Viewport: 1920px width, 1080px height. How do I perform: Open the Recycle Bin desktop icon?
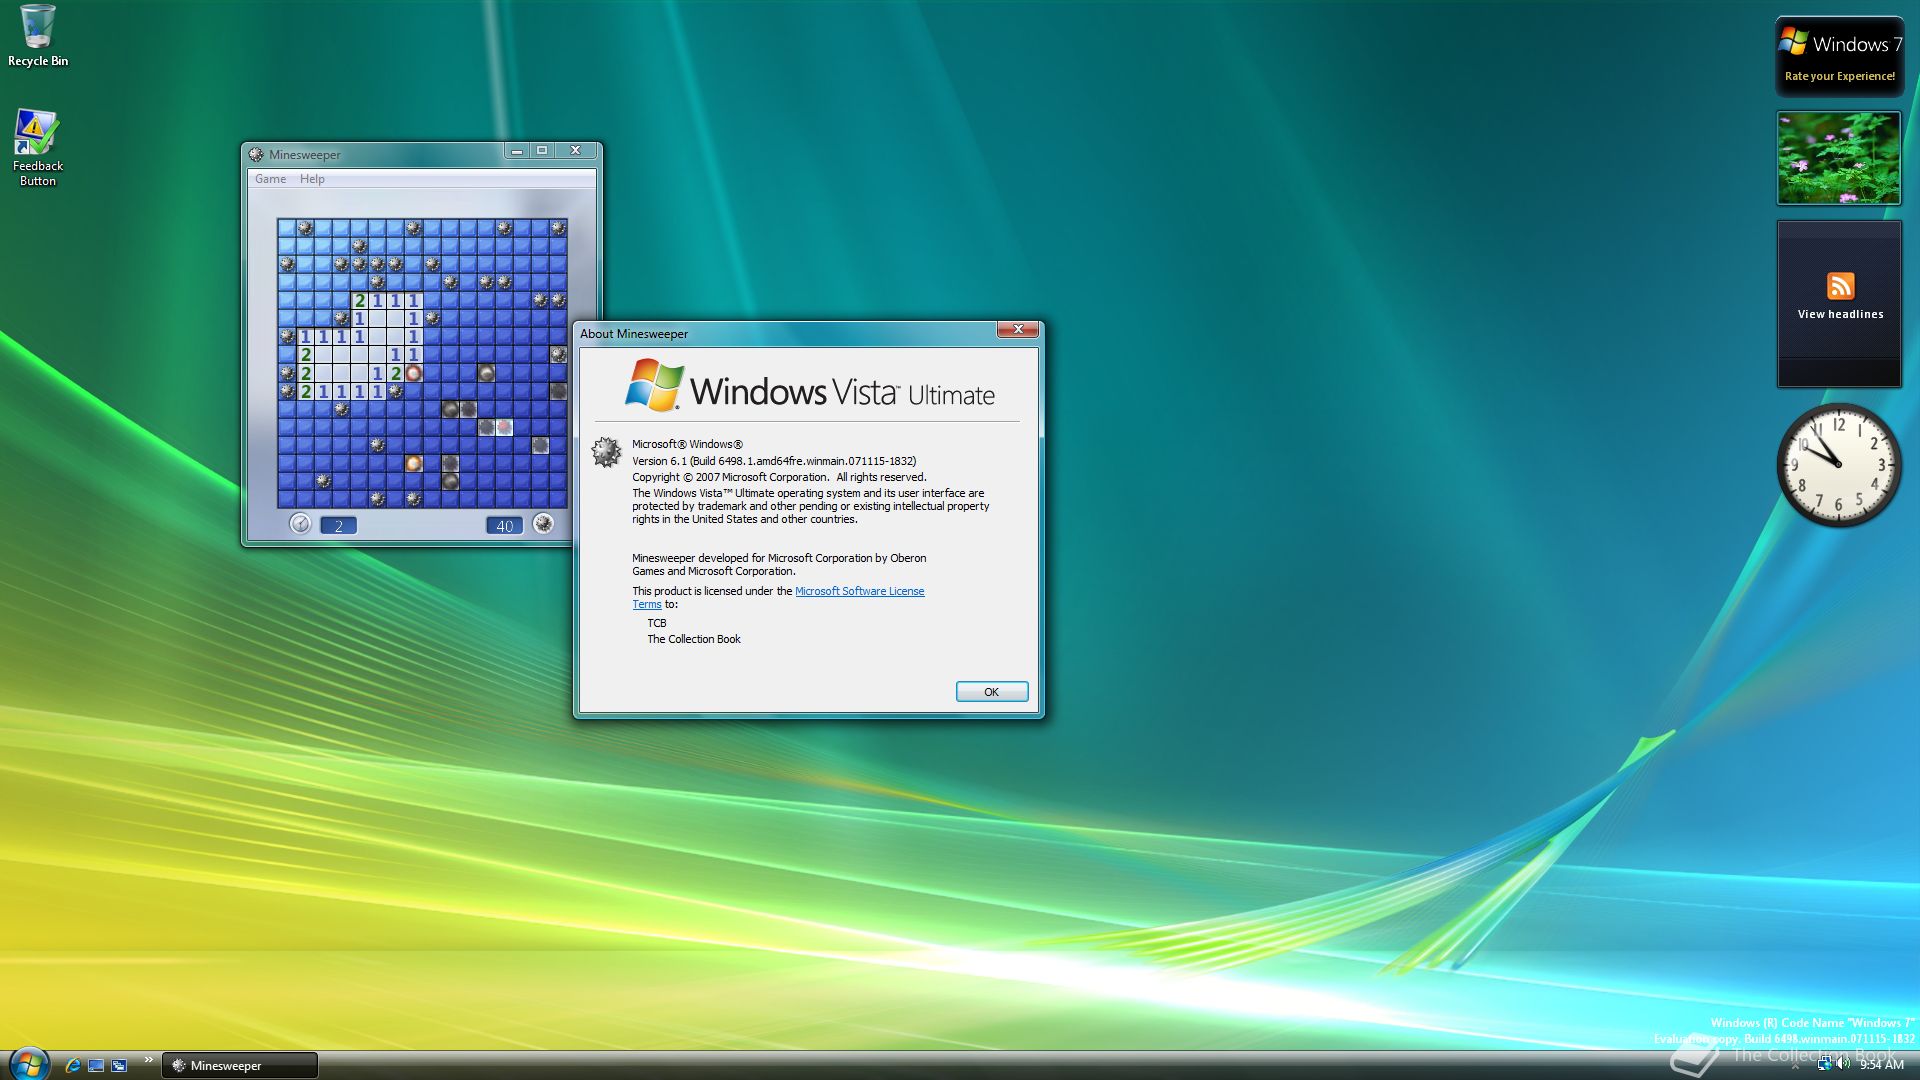pyautogui.click(x=37, y=36)
